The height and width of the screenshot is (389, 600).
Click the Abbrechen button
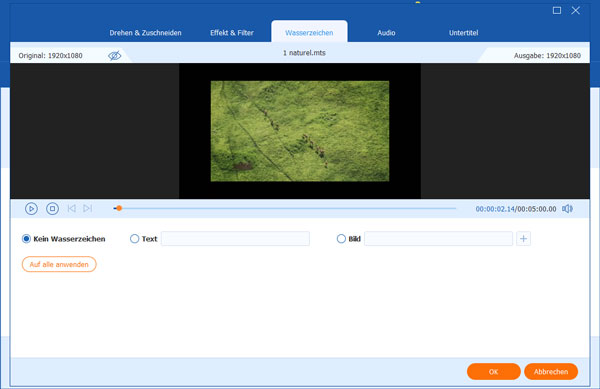tap(551, 371)
